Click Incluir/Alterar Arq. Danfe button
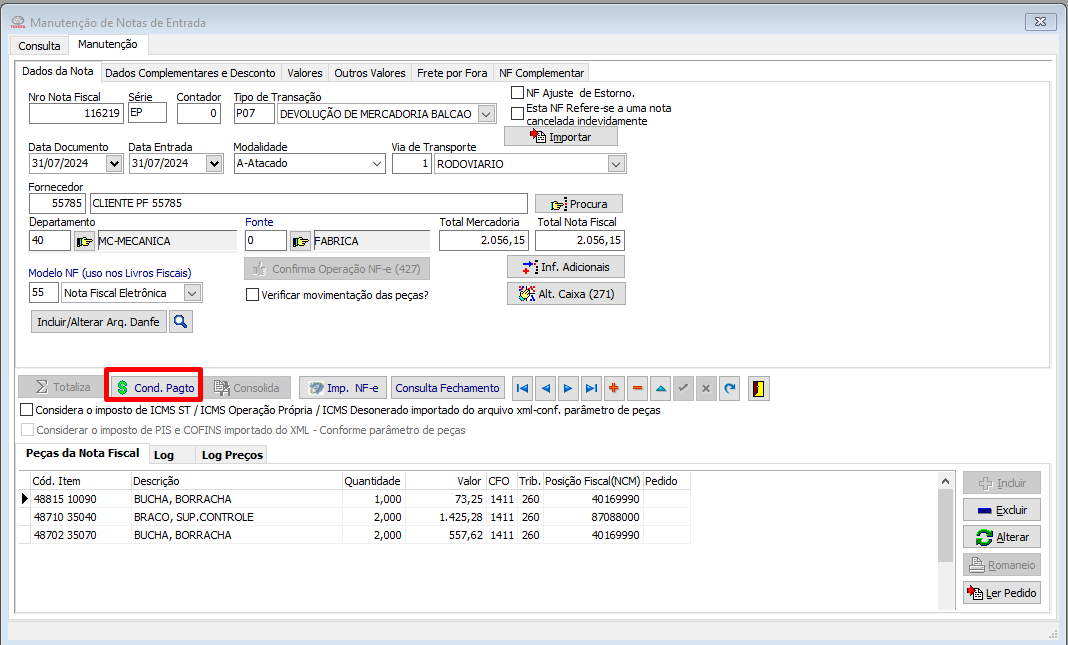This screenshot has width=1068, height=645. pyautogui.click(x=99, y=321)
